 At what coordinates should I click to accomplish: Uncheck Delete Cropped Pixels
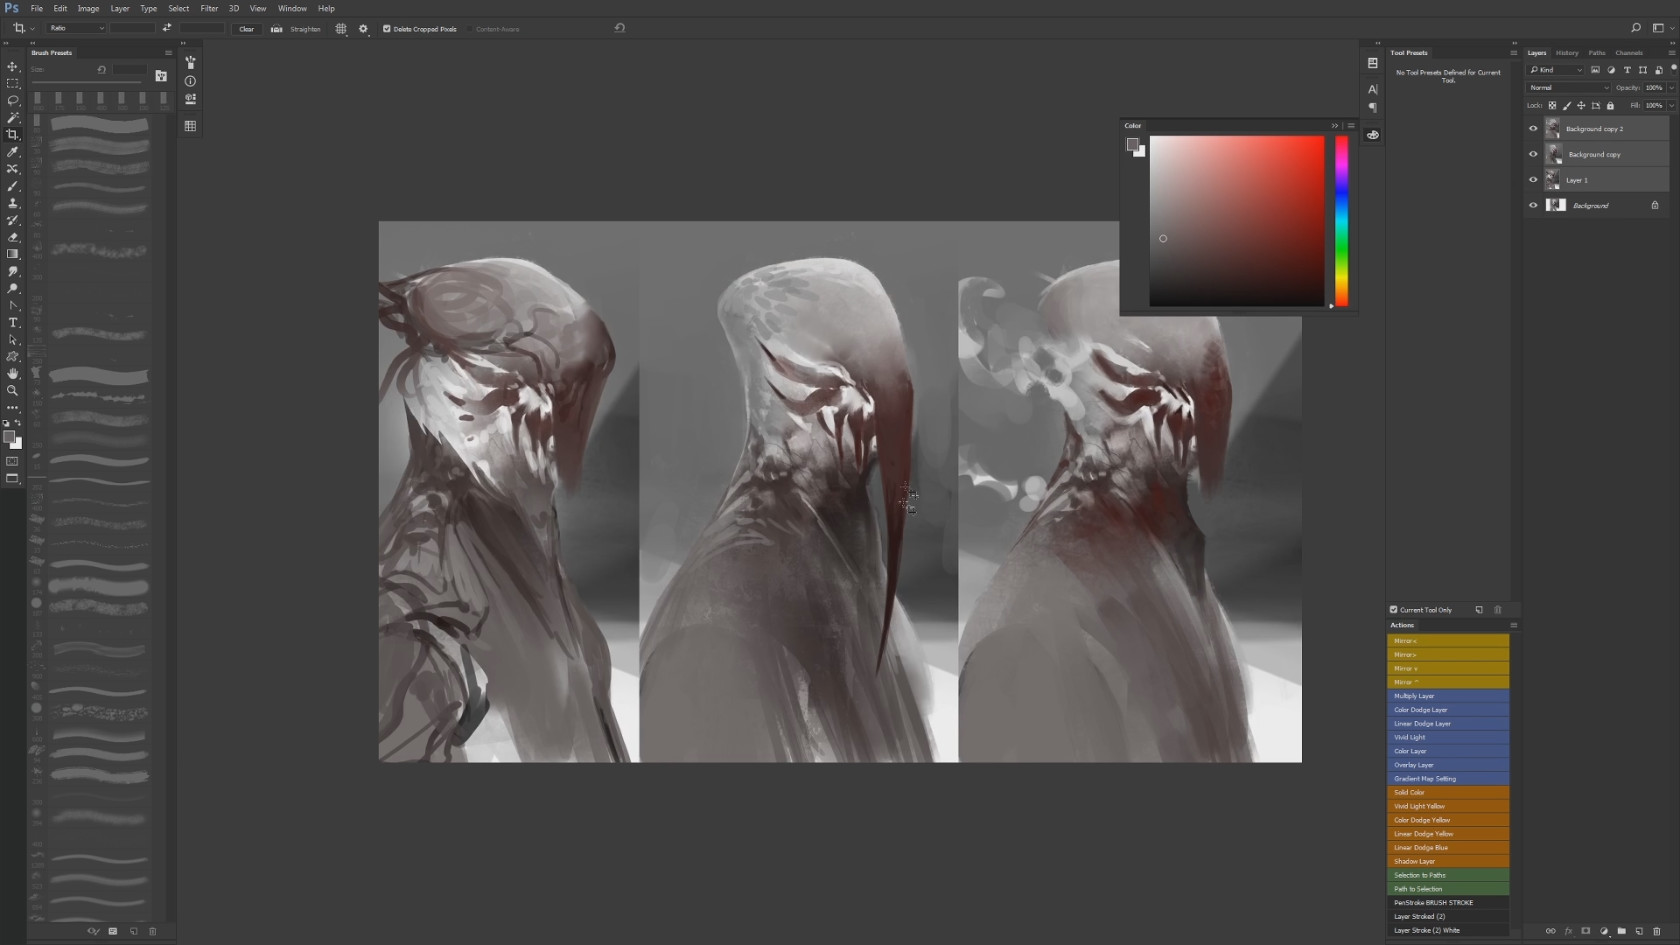tap(387, 29)
